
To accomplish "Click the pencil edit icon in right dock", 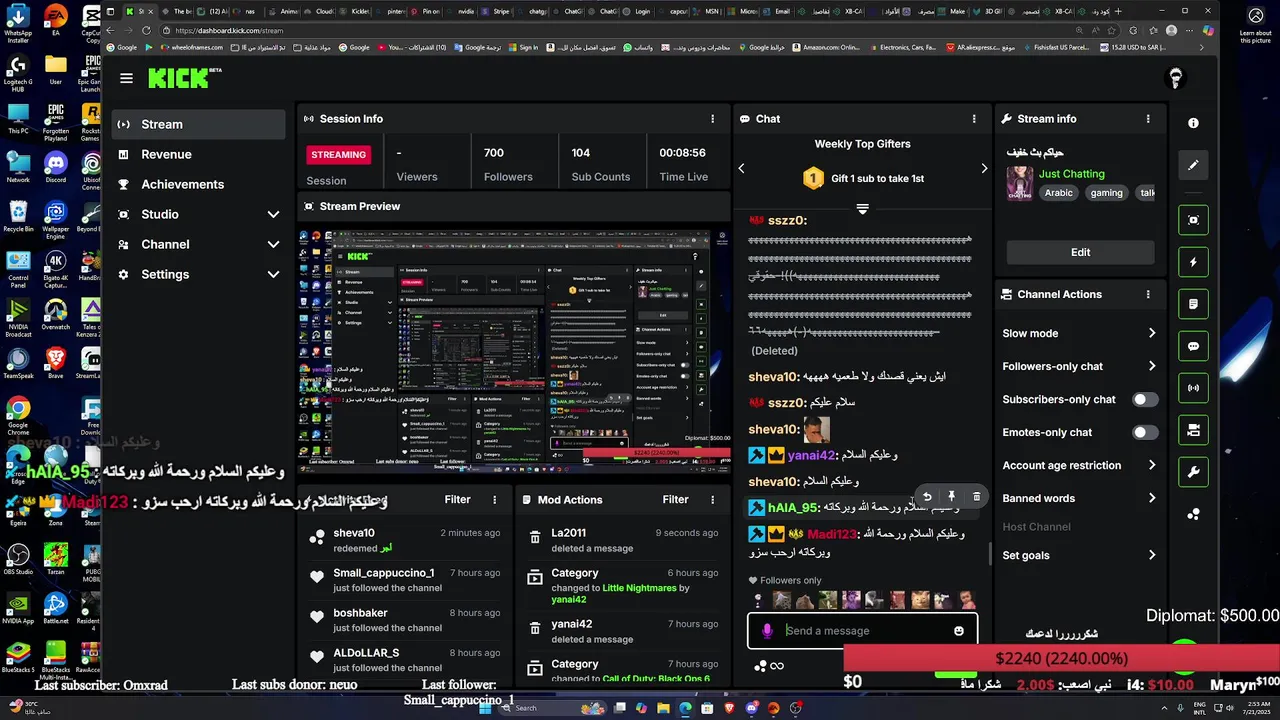I will tap(1193, 165).
